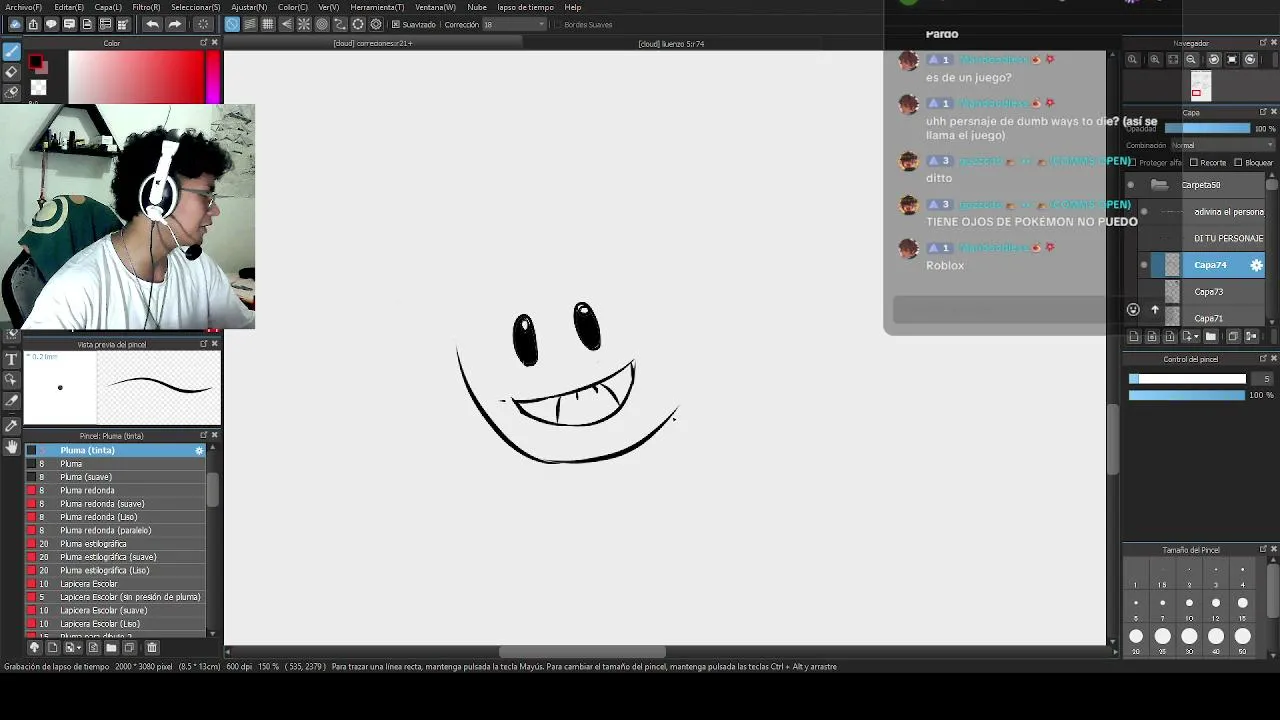Click the Undo arrow in toolbar
The image size is (1280, 720).
(x=152, y=24)
